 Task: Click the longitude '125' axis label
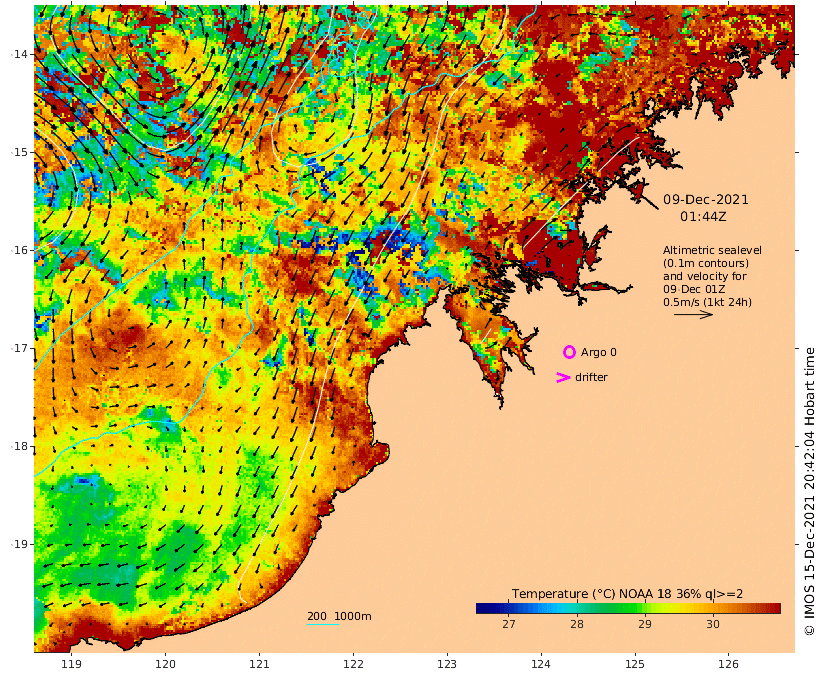coord(635,664)
